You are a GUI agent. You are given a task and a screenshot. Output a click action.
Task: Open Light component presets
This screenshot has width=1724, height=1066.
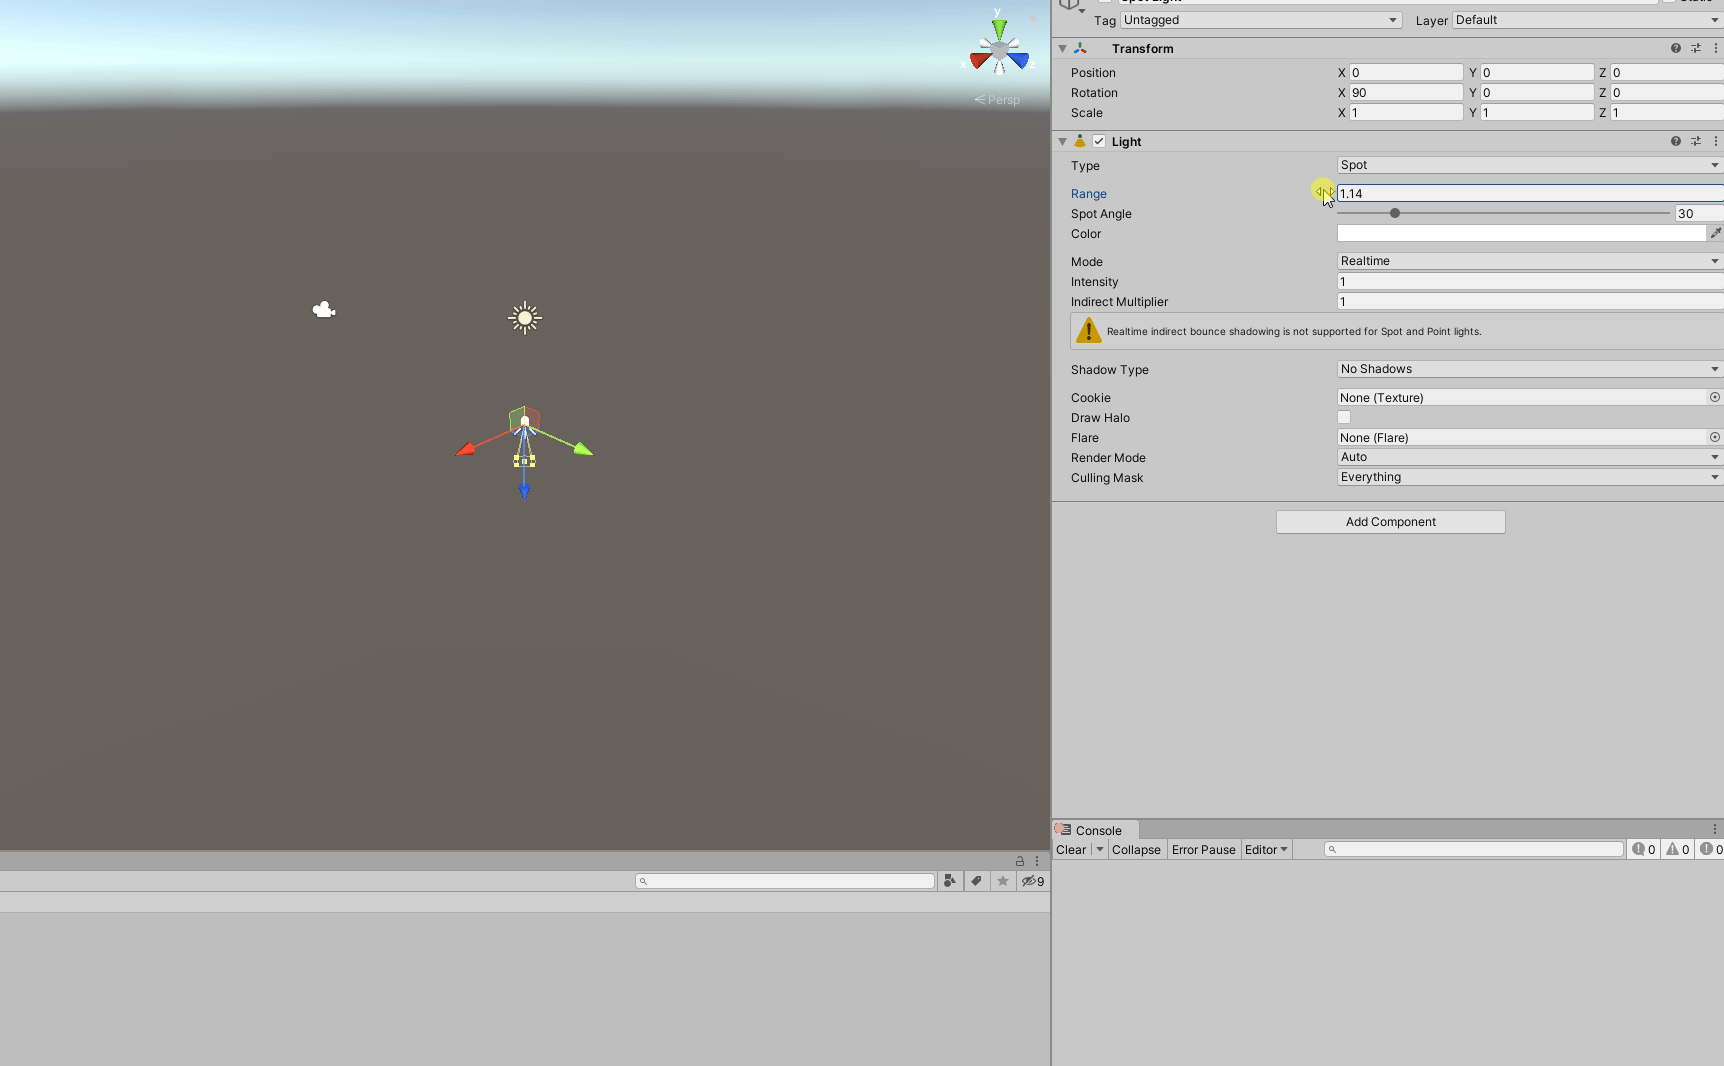[1696, 141]
